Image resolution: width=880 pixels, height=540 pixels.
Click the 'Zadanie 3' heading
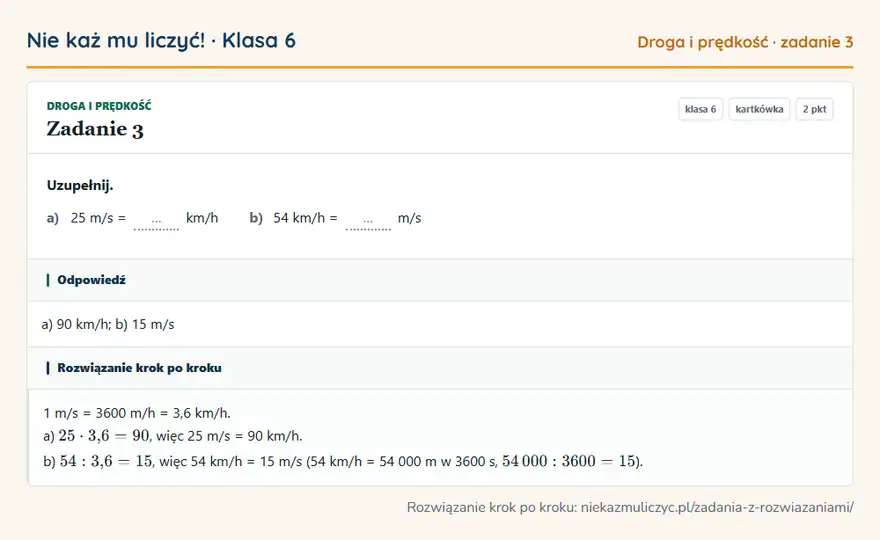[95, 129]
